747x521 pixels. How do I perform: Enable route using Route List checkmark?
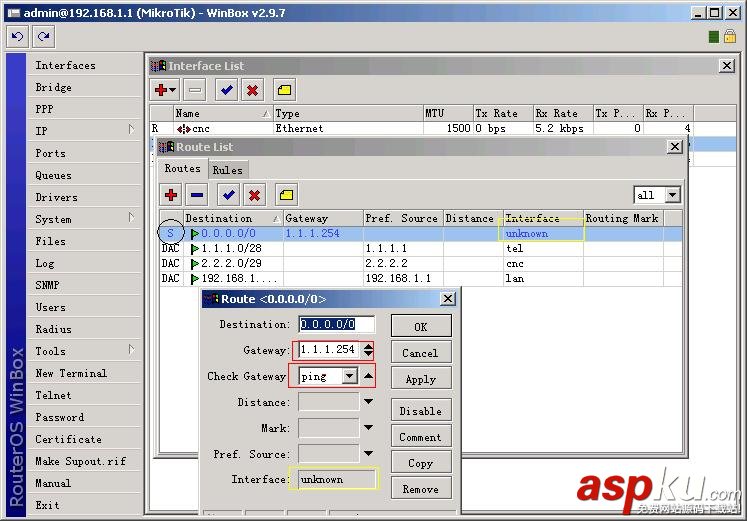click(x=229, y=195)
